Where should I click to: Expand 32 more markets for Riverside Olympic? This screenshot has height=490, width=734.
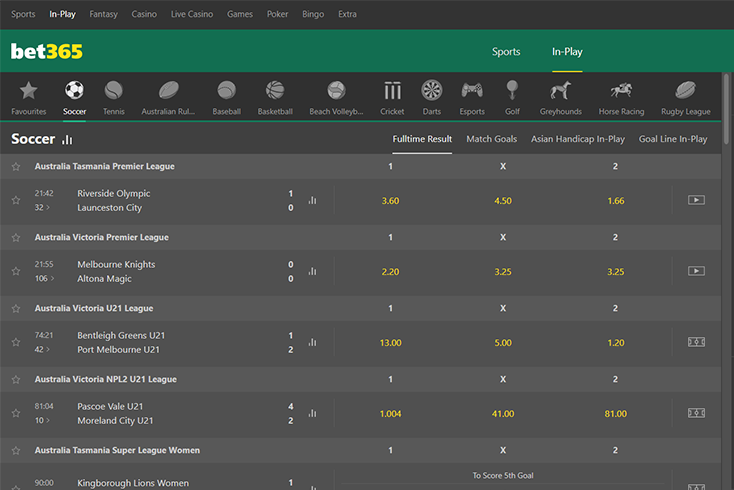point(42,207)
